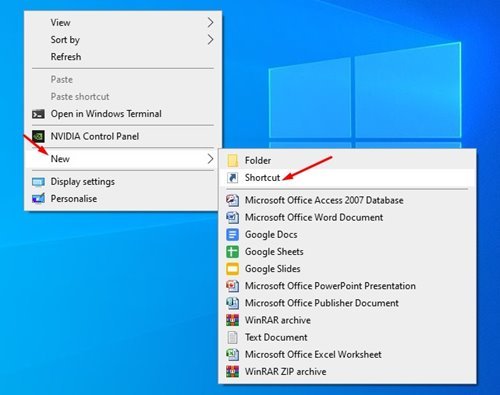Click the green Google Sheets icon
Screen dimensions: 500x395
(x=232, y=252)
